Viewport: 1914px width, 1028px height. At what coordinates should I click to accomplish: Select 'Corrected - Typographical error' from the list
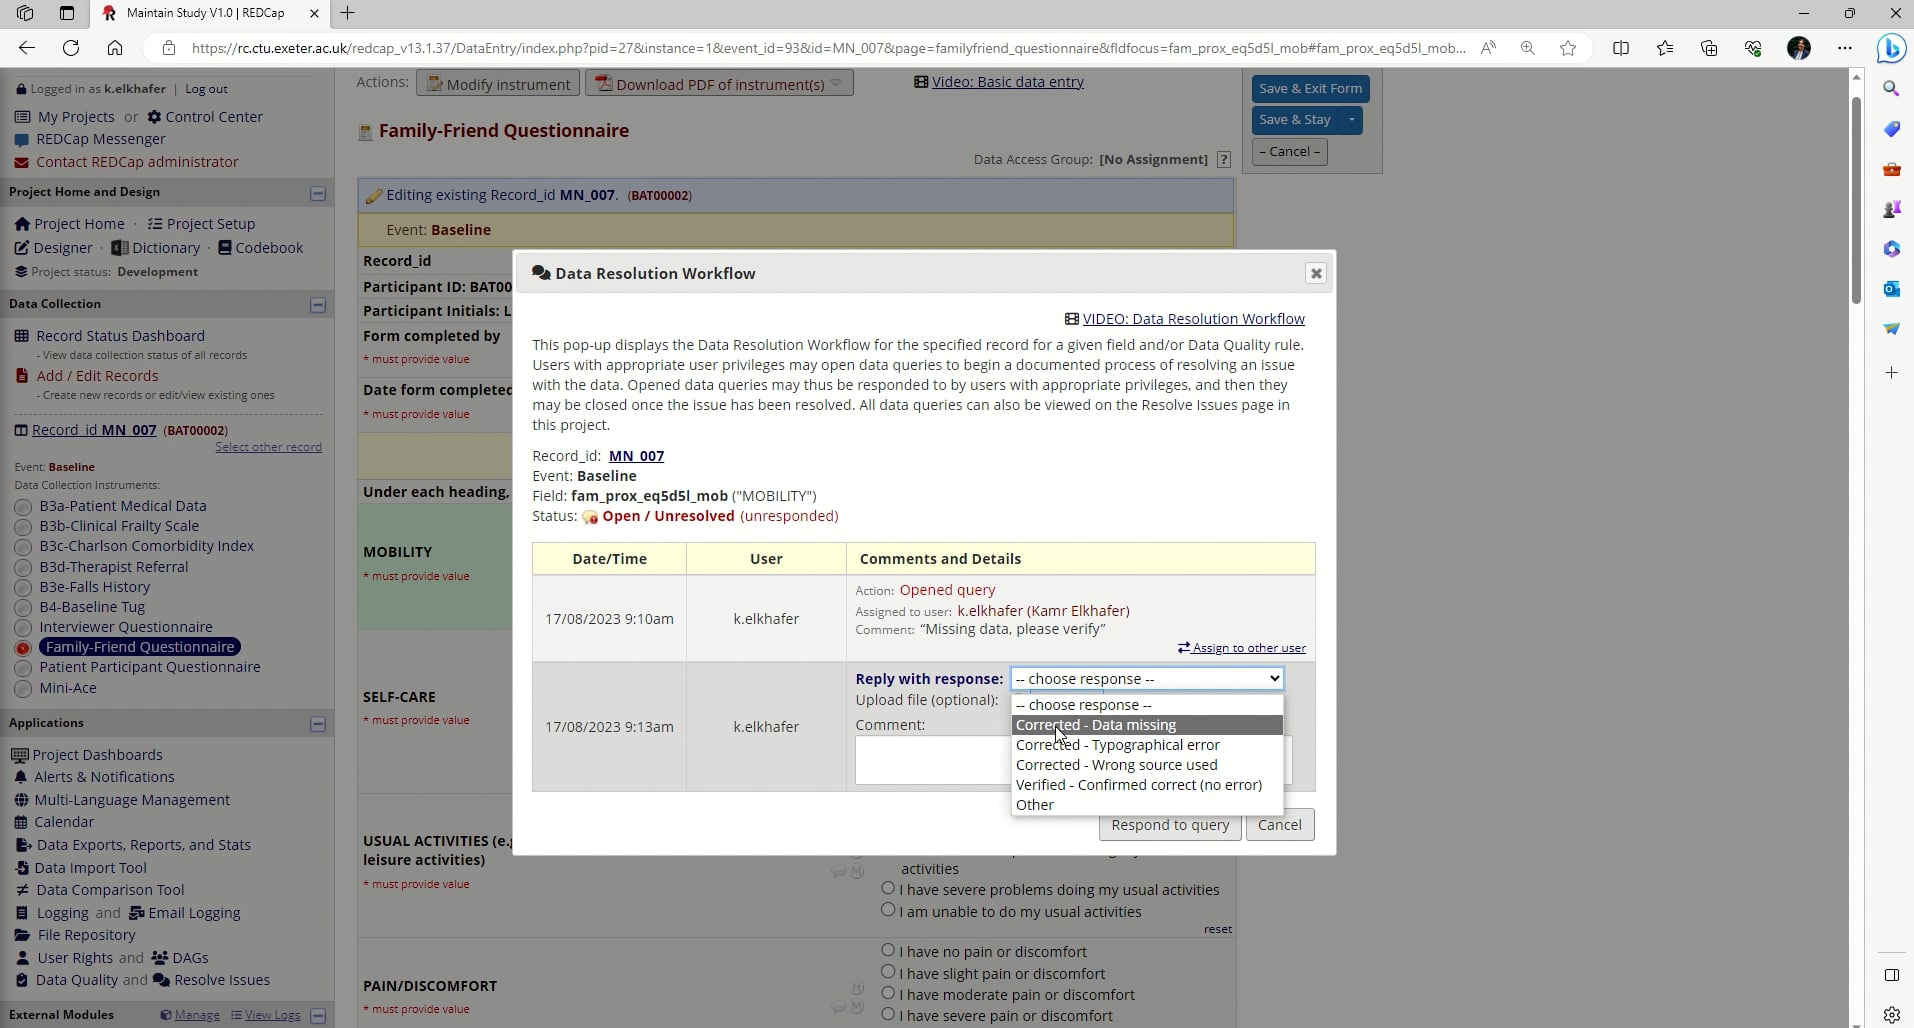(x=1118, y=744)
